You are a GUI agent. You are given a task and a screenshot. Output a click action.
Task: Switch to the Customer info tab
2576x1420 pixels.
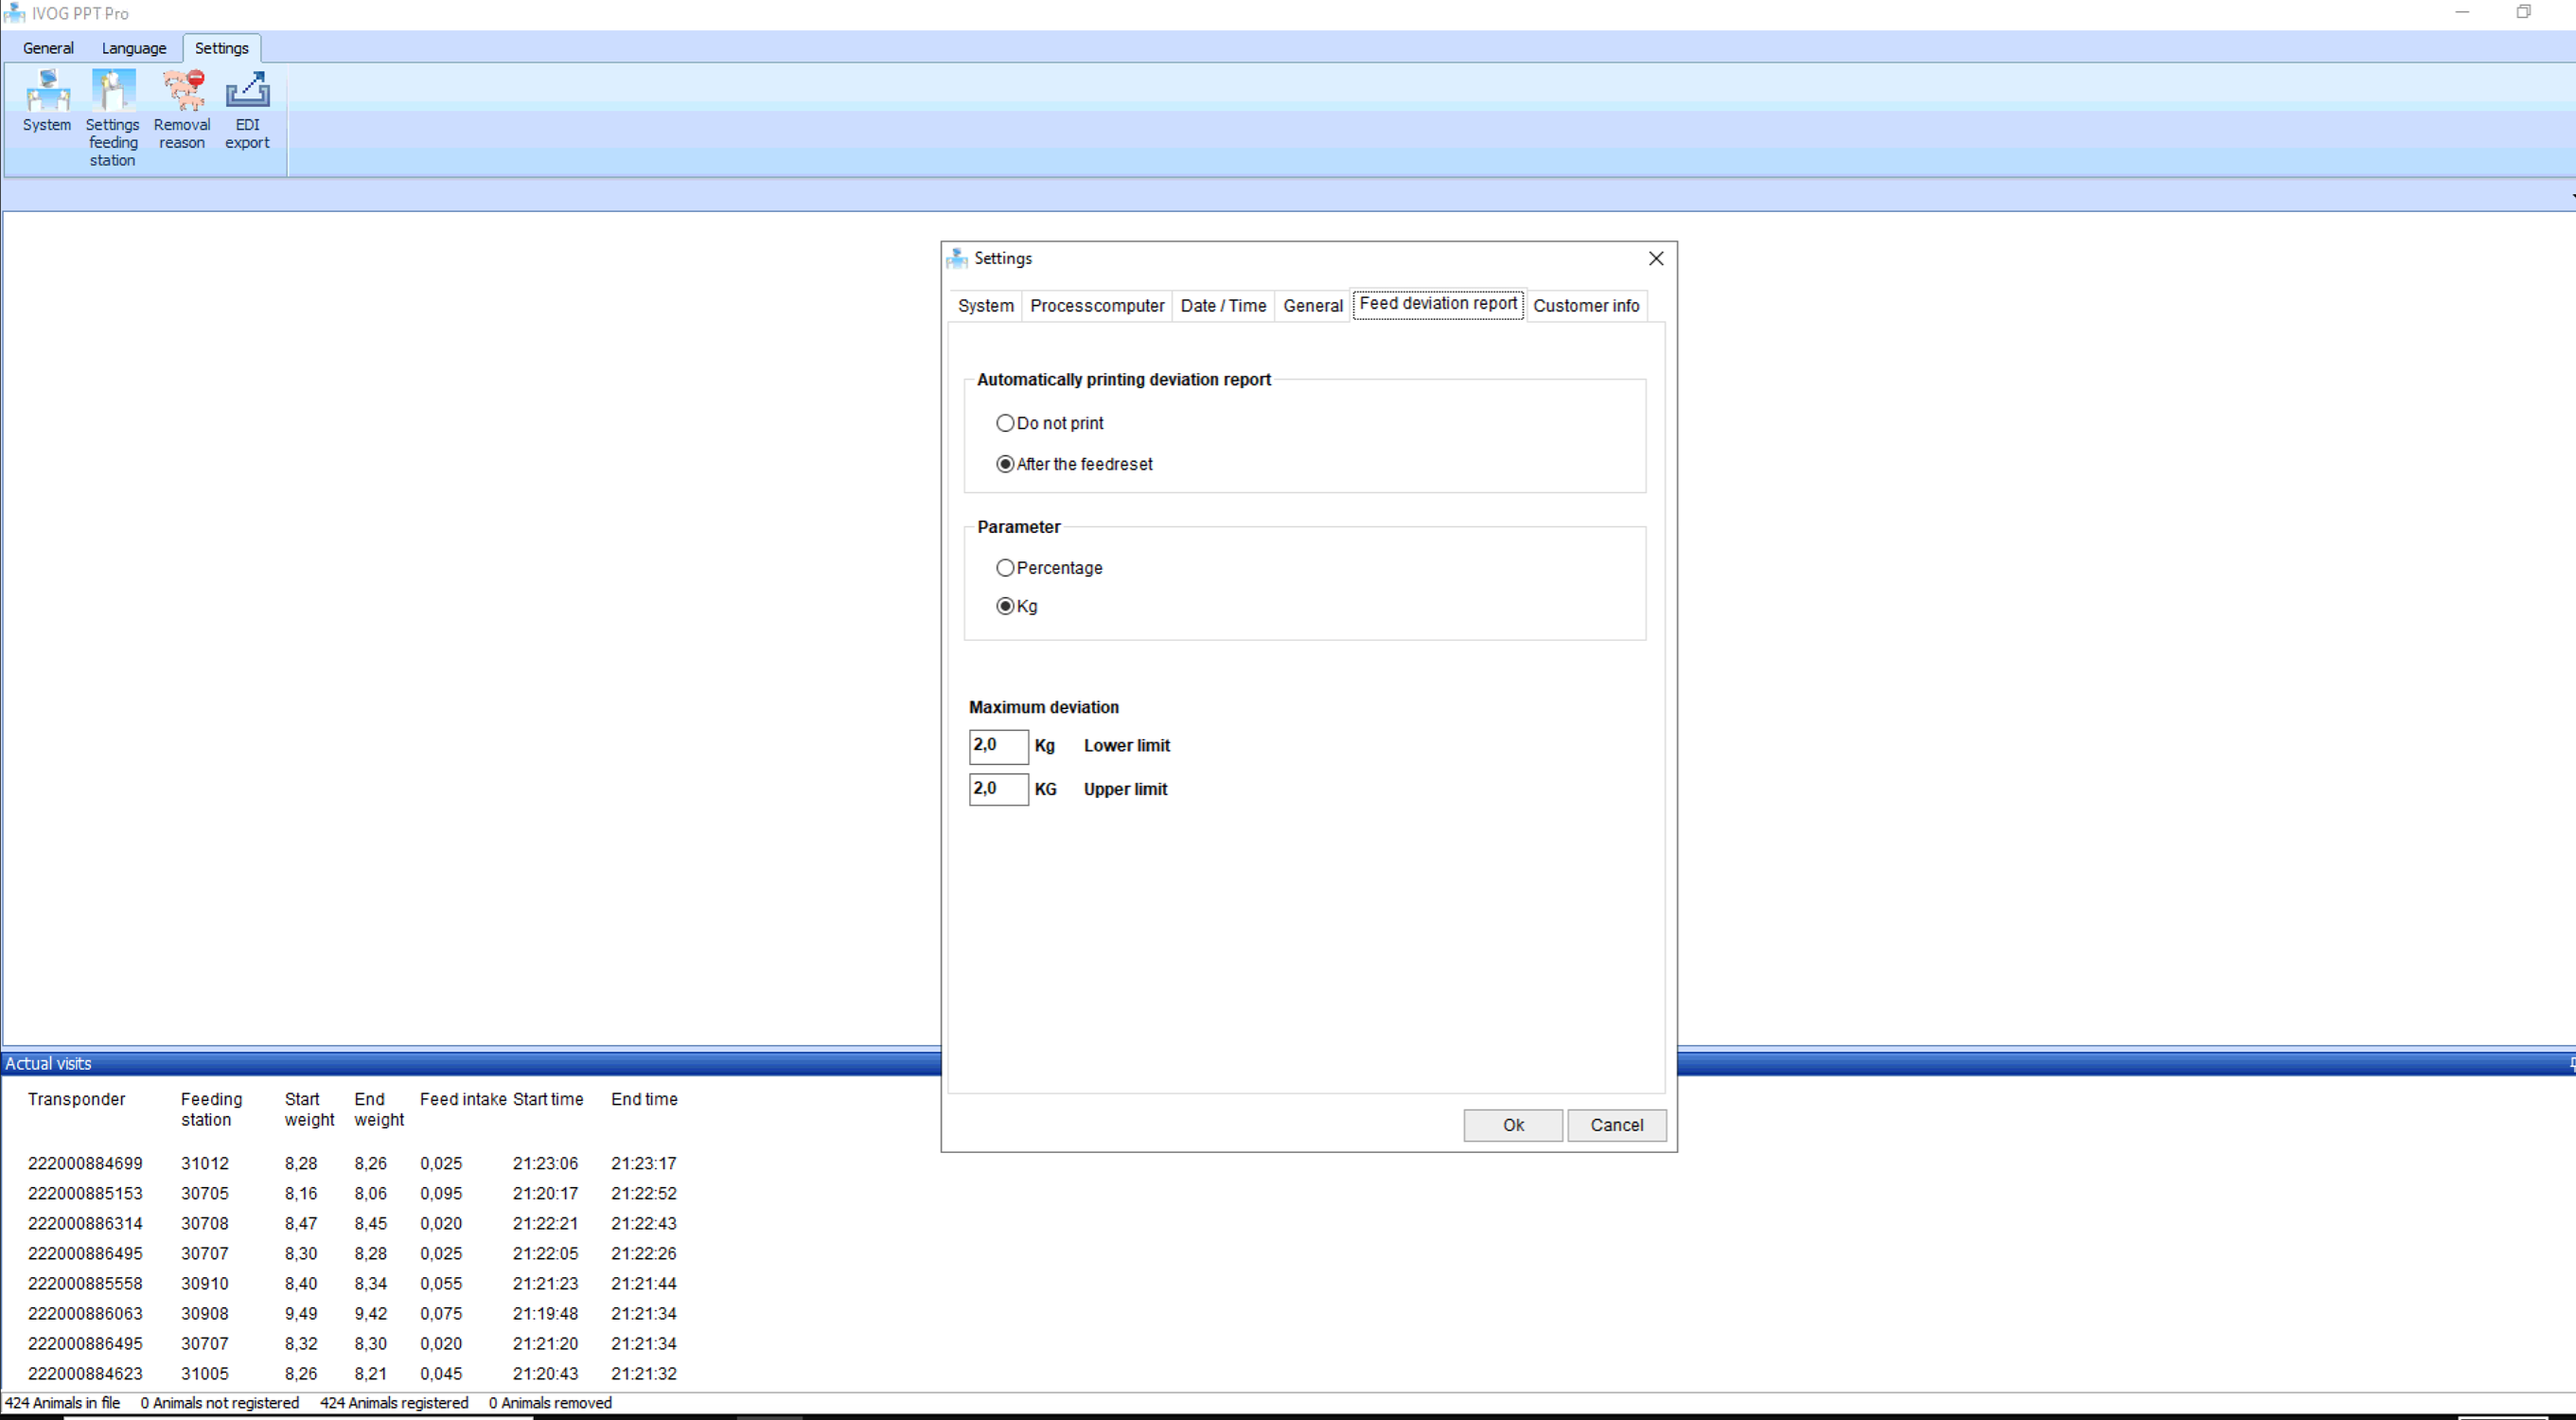click(x=1585, y=306)
